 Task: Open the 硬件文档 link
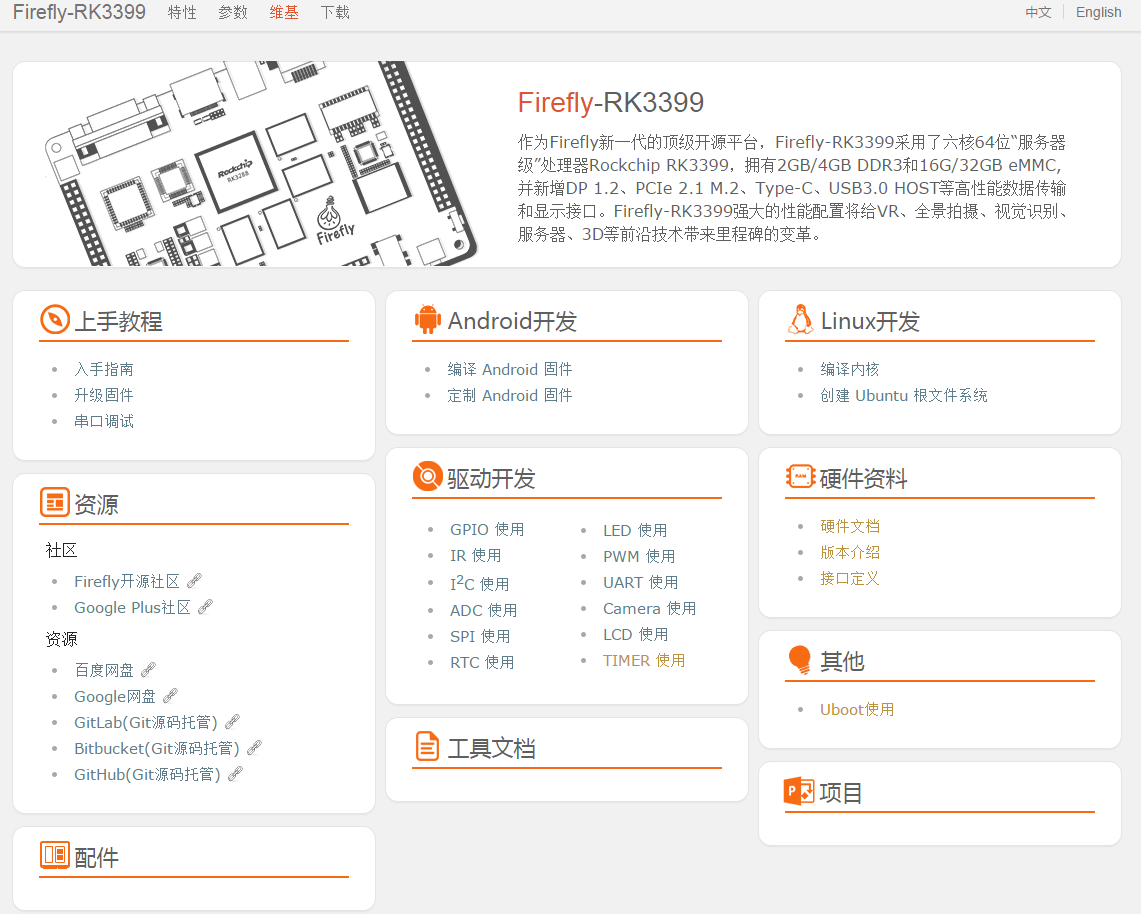pyautogui.click(x=850, y=526)
